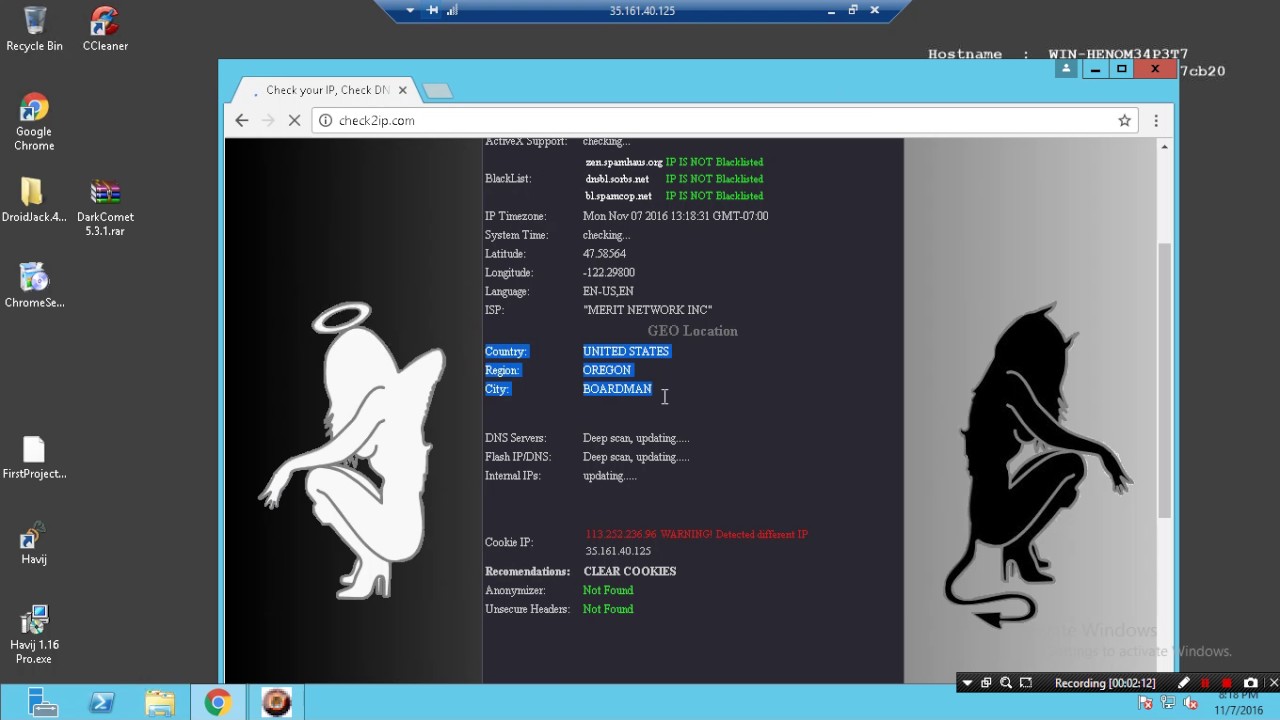Open PowerShell from the taskbar
1280x720 pixels.
click(x=101, y=702)
